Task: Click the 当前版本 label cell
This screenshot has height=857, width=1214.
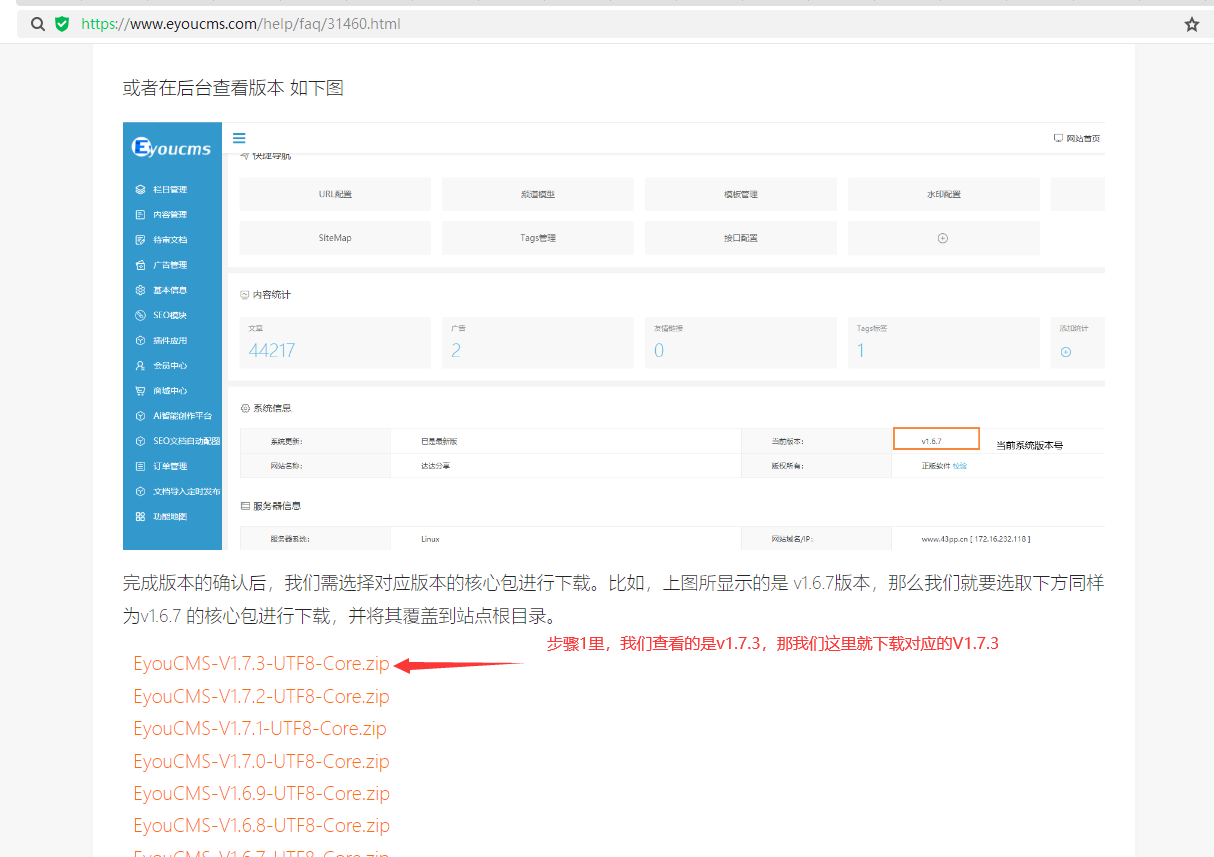Action: point(817,441)
